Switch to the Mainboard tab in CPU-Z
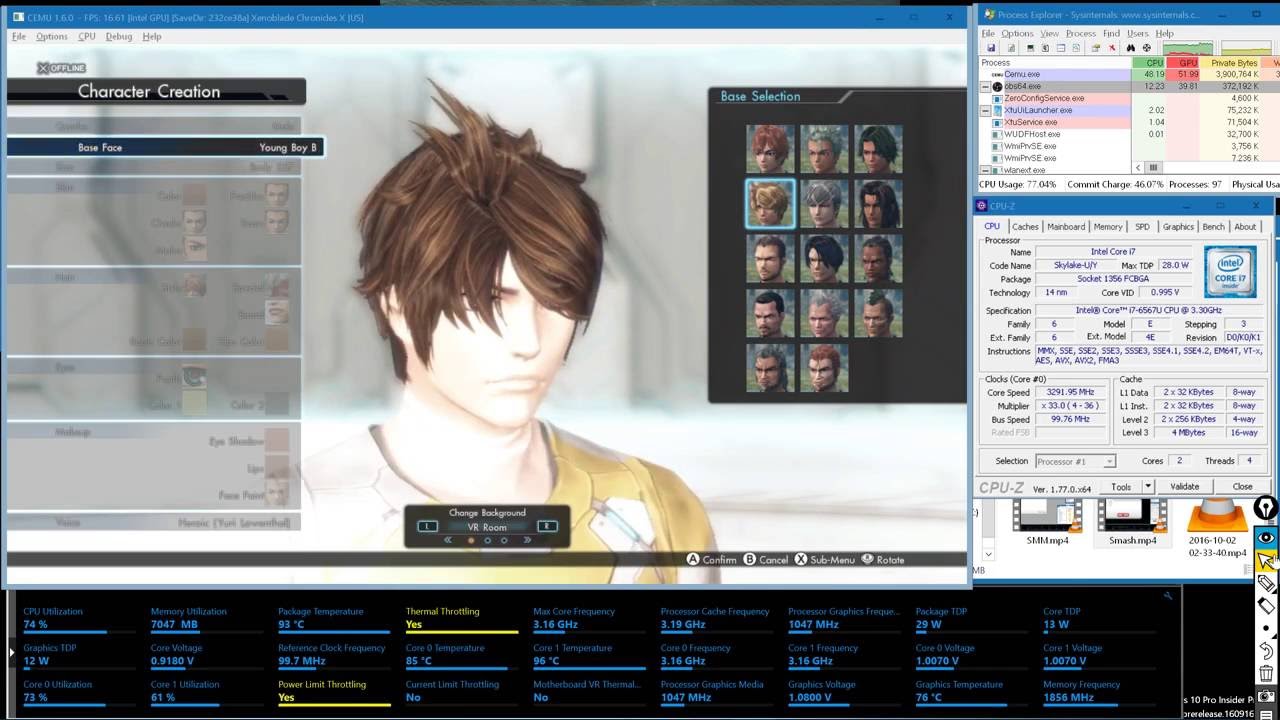1280x720 pixels. tap(1066, 227)
